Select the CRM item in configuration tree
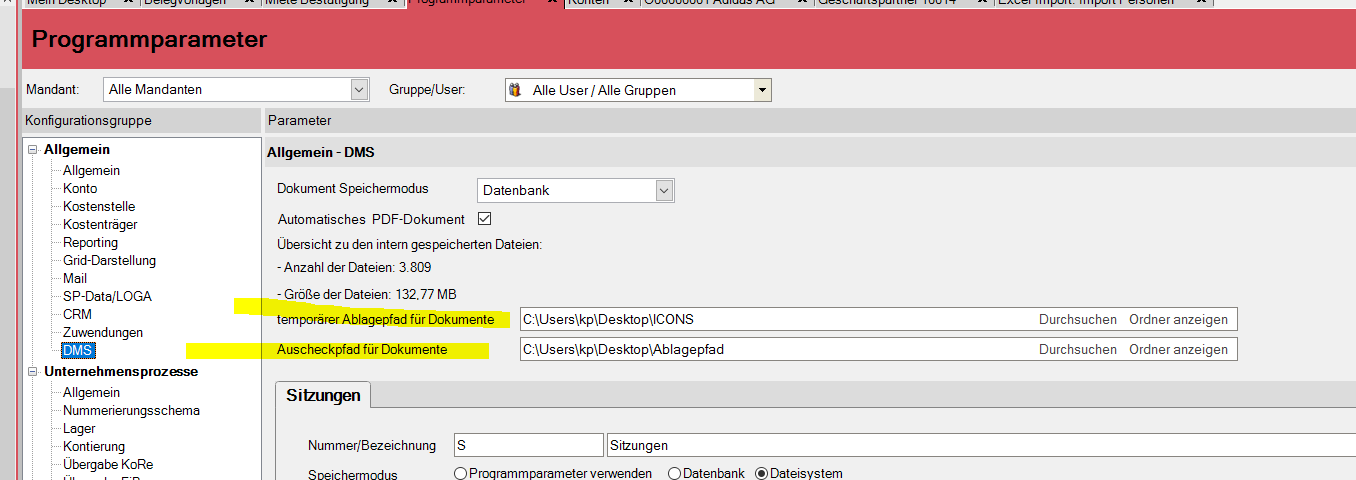Screen dimensions: 1356x480 pyautogui.click(x=77, y=314)
